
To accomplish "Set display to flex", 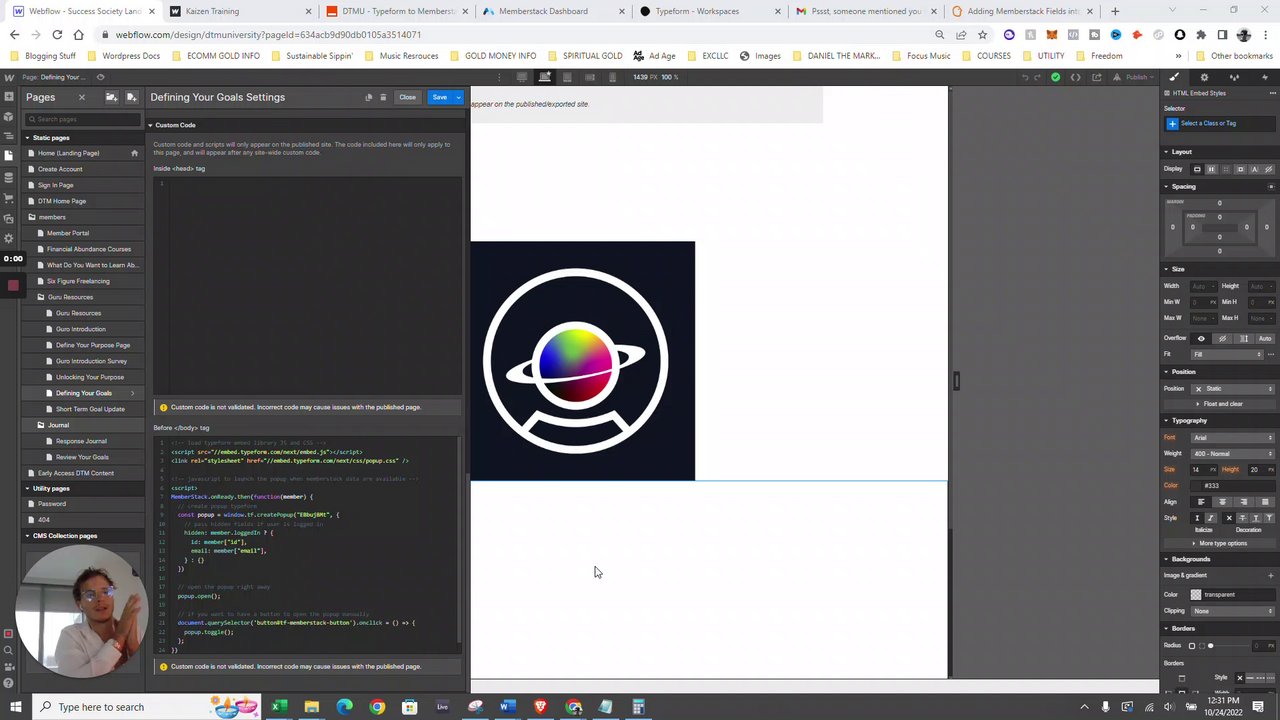I will pyautogui.click(x=1211, y=169).
